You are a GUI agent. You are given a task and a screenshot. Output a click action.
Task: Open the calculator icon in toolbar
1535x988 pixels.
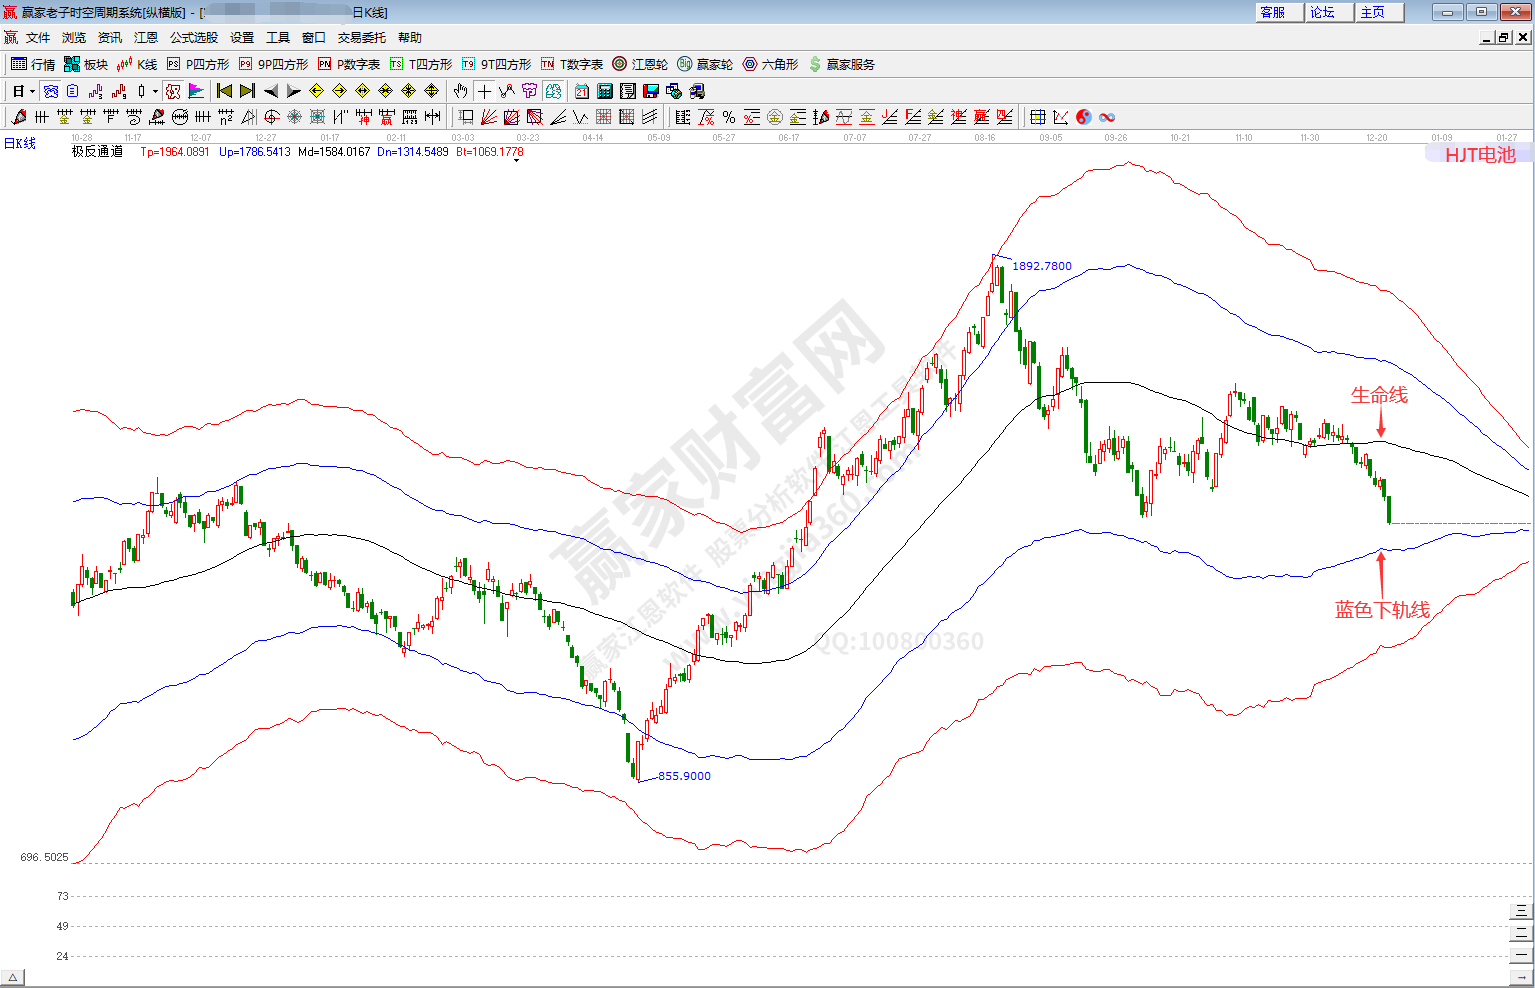click(x=605, y=91)
